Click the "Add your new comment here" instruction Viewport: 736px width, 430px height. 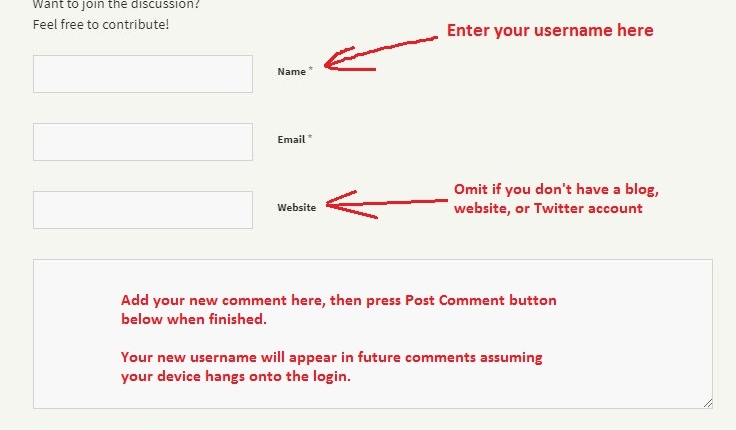pos(338,300)
